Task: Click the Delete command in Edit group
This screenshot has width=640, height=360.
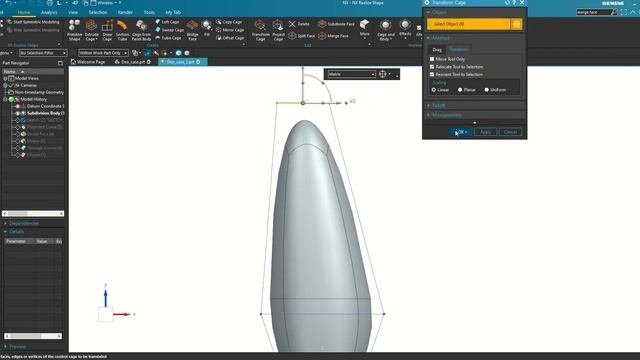Action: (299, 24)
